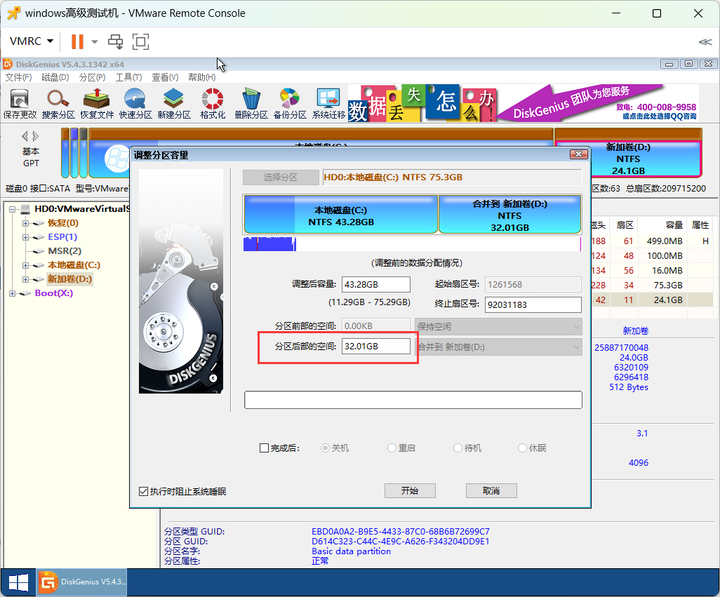
Task: Click the 开始 (Start) button
Action: click(x=410, y=490)
